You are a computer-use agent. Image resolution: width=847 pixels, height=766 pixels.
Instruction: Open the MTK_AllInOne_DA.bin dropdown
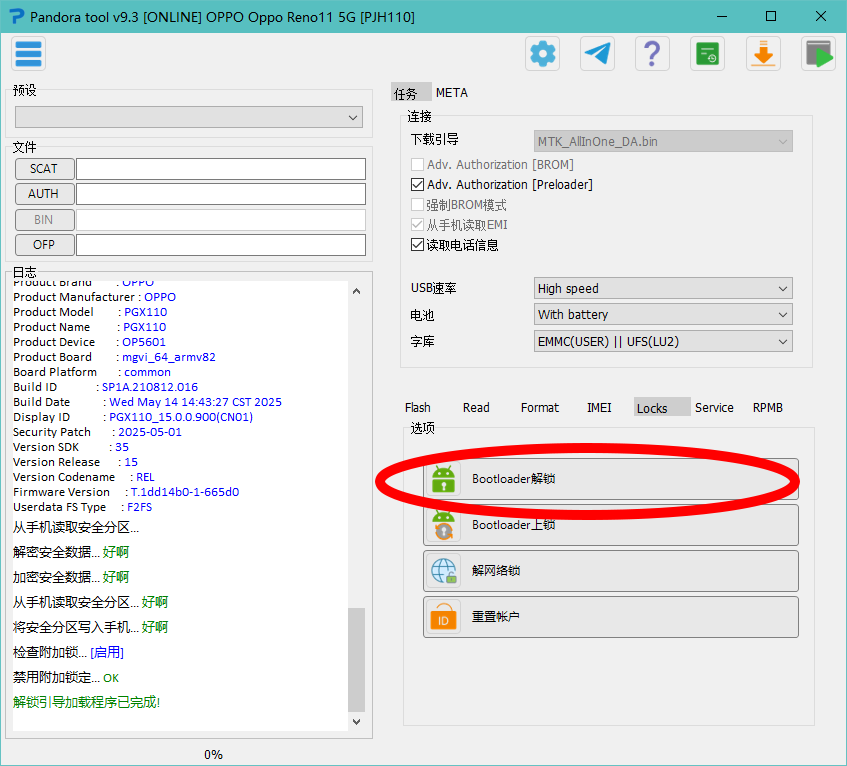tap(663, 142)
